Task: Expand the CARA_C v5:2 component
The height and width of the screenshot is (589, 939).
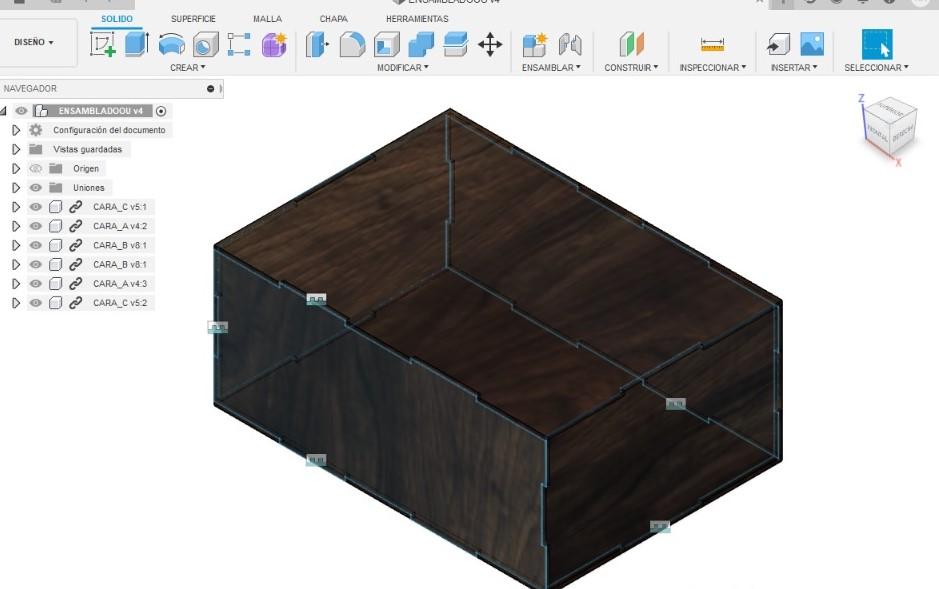Action: click(16, 303)
